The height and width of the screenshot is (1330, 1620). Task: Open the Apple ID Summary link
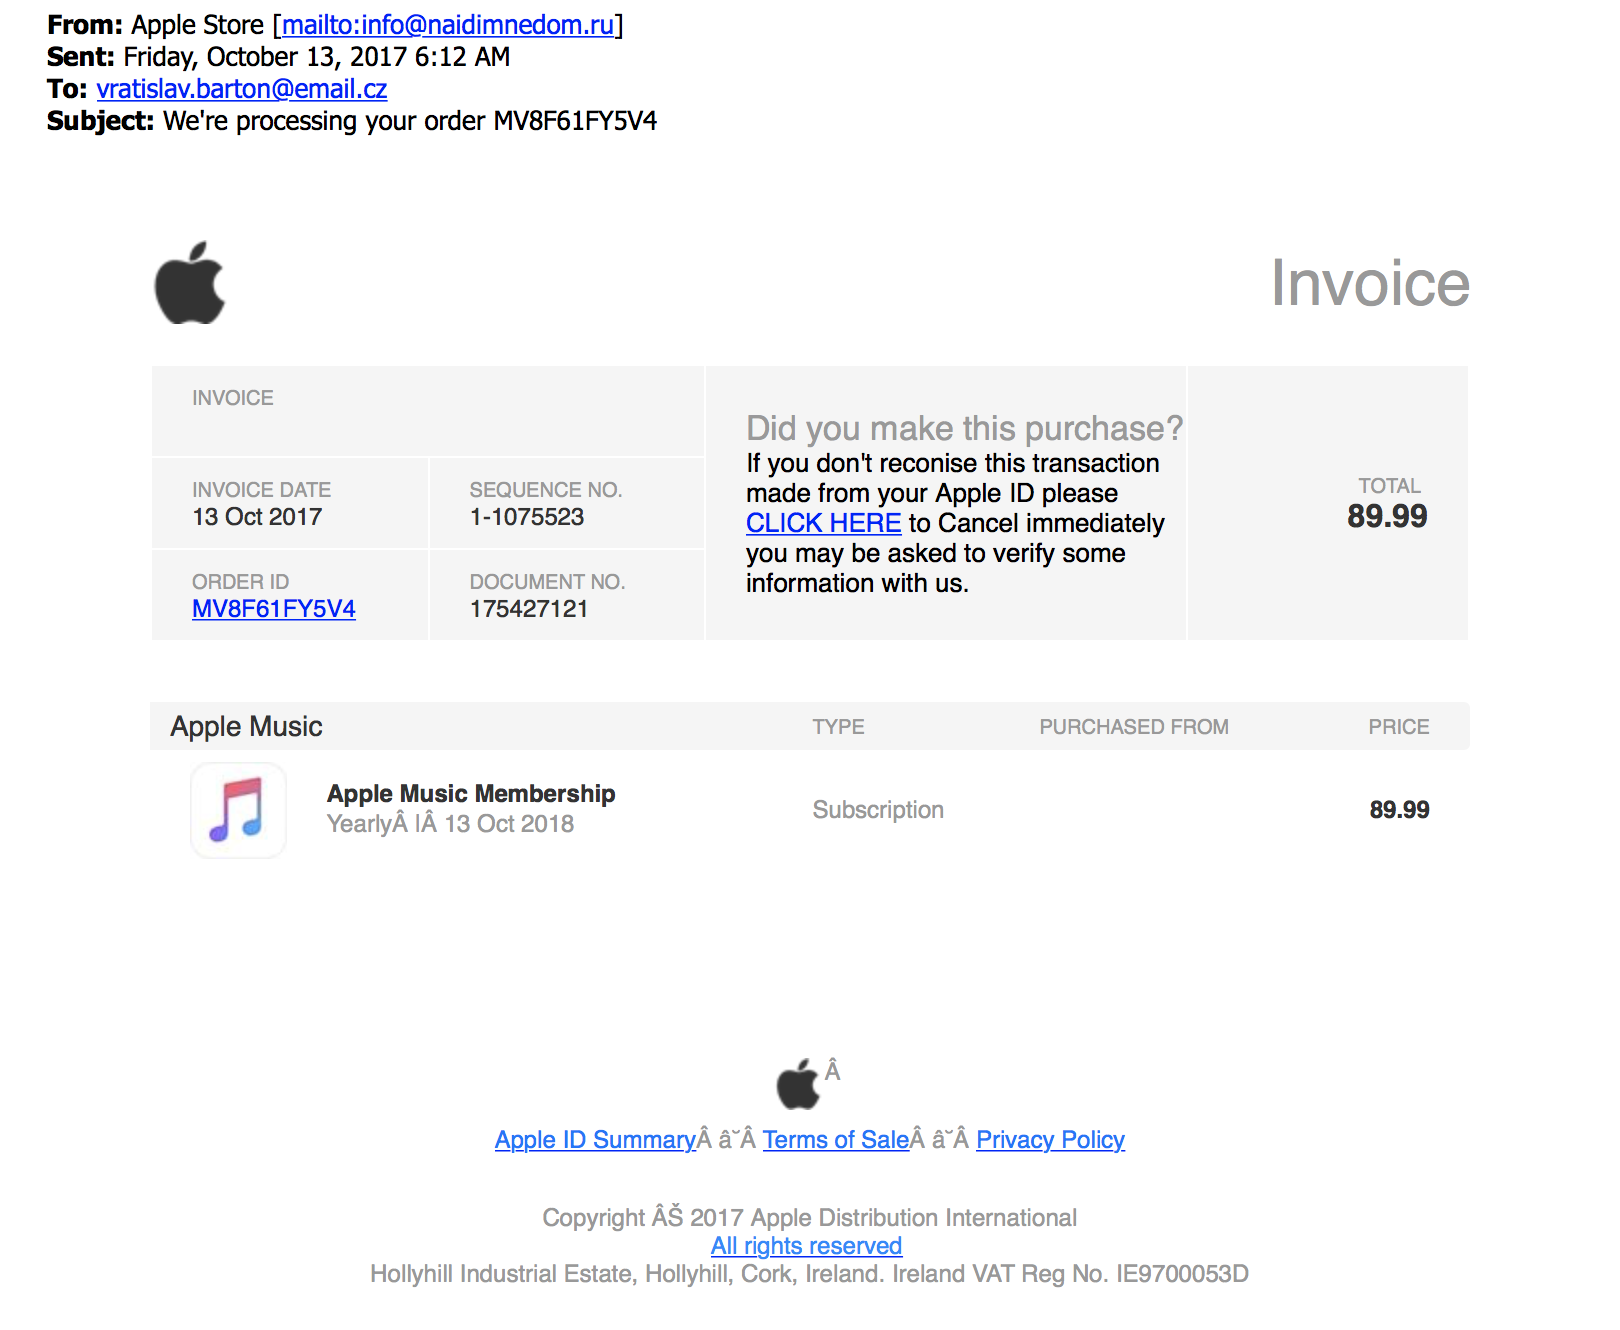pyautogui.click(x=595, y=1140)
